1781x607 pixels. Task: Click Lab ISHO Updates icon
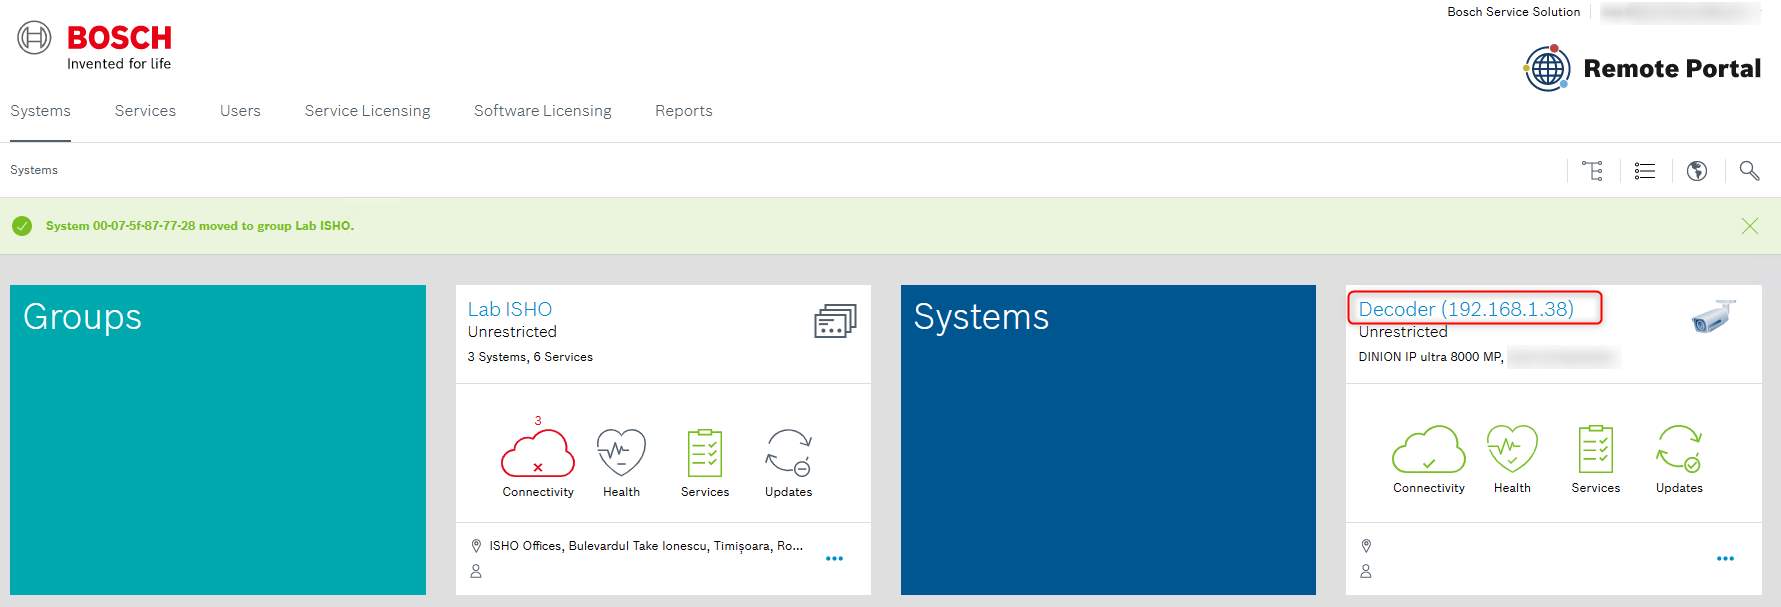[x=789, y=453]
